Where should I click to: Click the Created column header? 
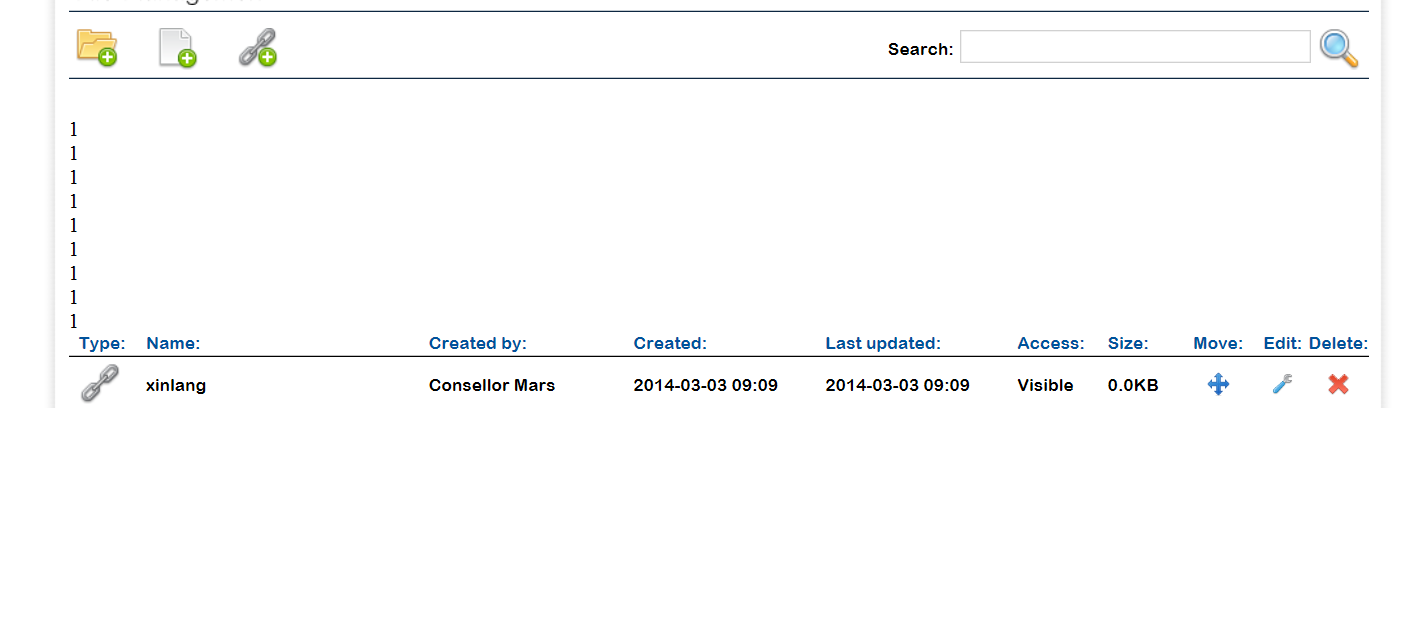(670, 343)
